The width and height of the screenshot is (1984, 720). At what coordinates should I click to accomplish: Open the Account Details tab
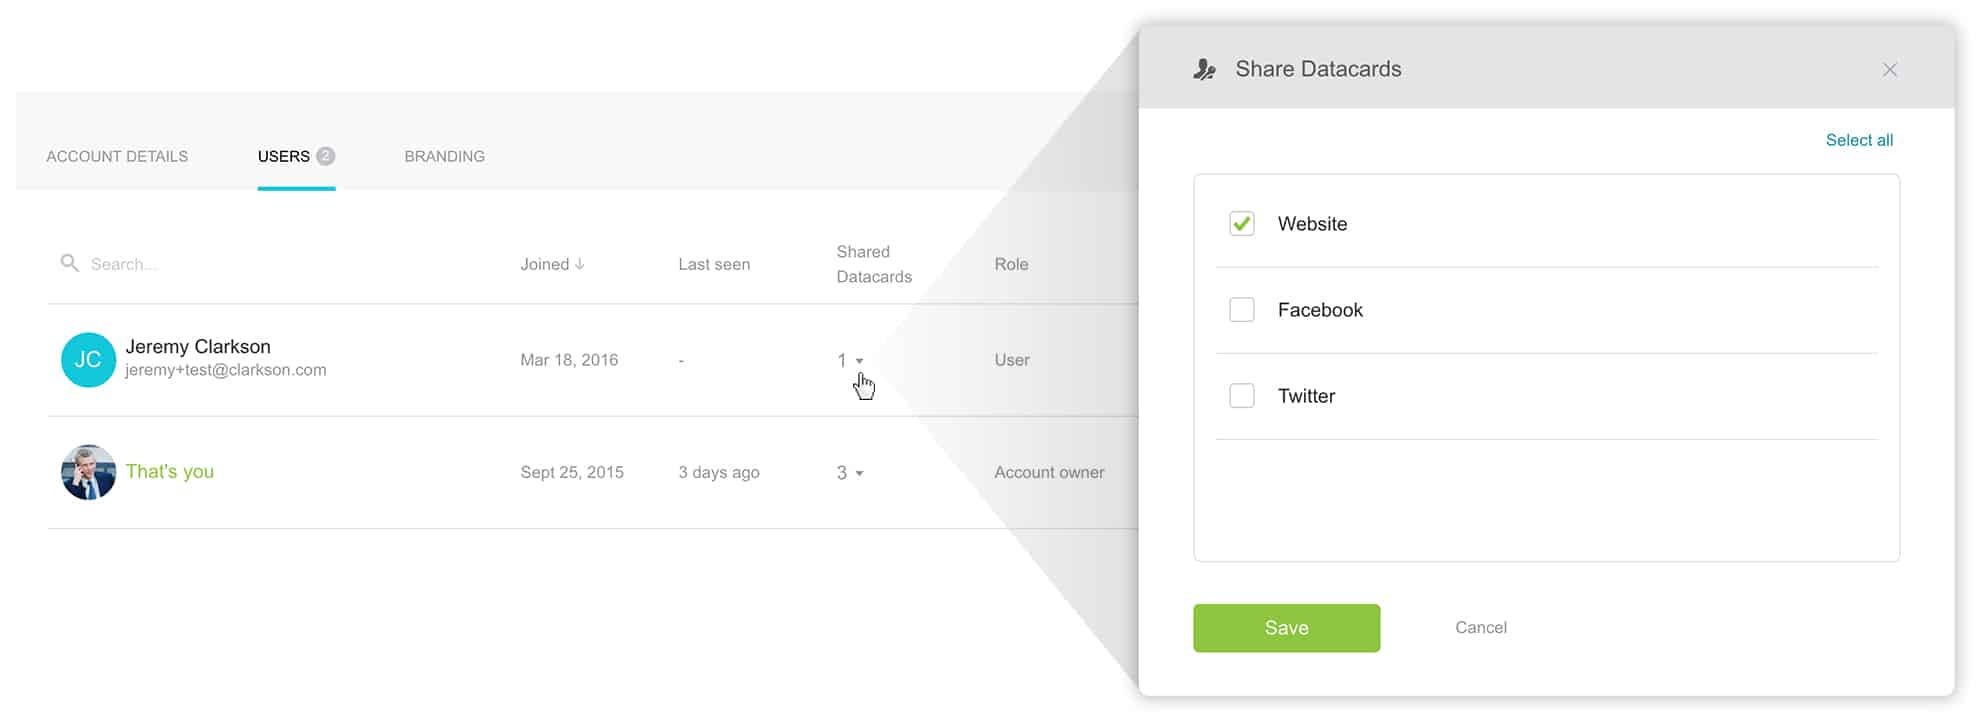point(117,156)
